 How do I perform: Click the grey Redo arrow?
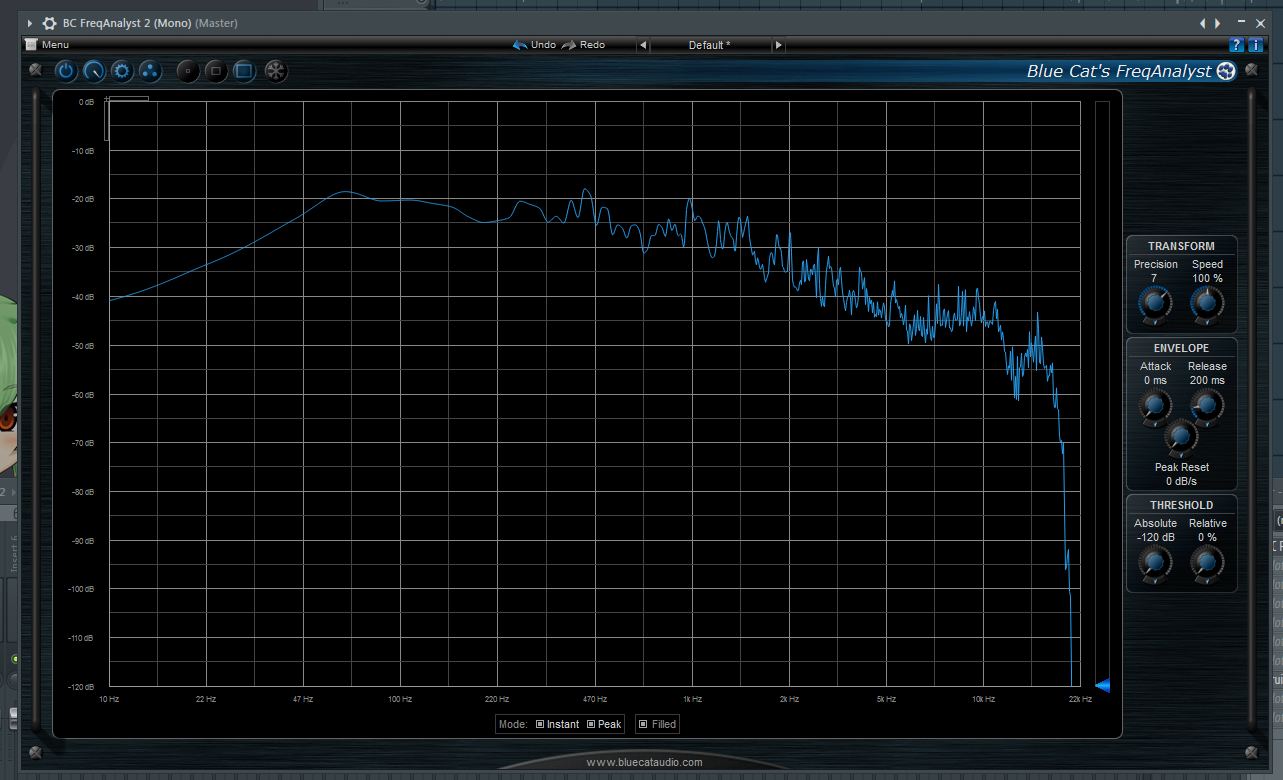coord(568,45)
